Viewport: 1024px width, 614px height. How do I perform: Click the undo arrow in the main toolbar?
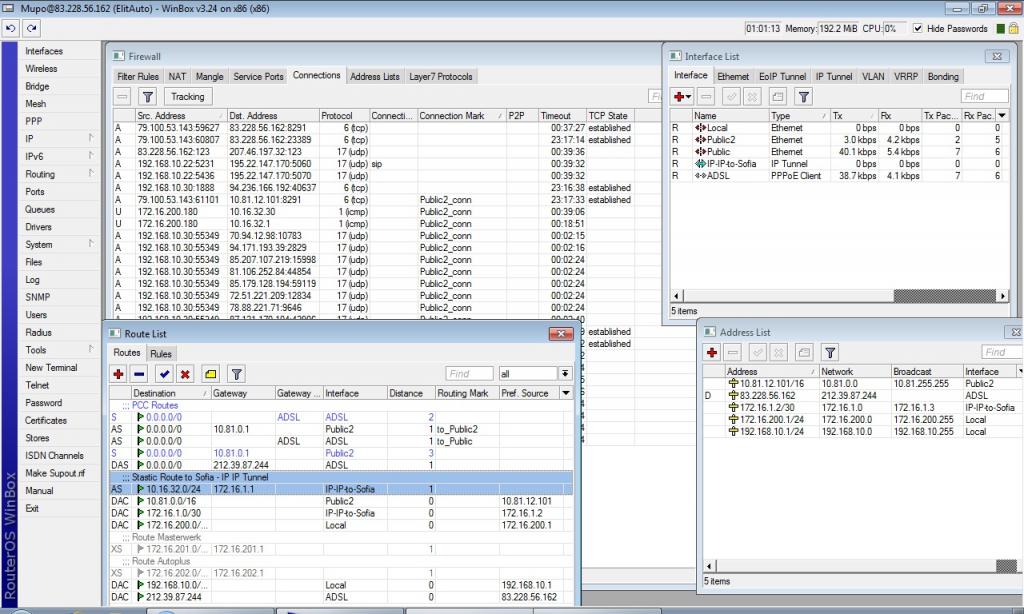tap(10, 29)
